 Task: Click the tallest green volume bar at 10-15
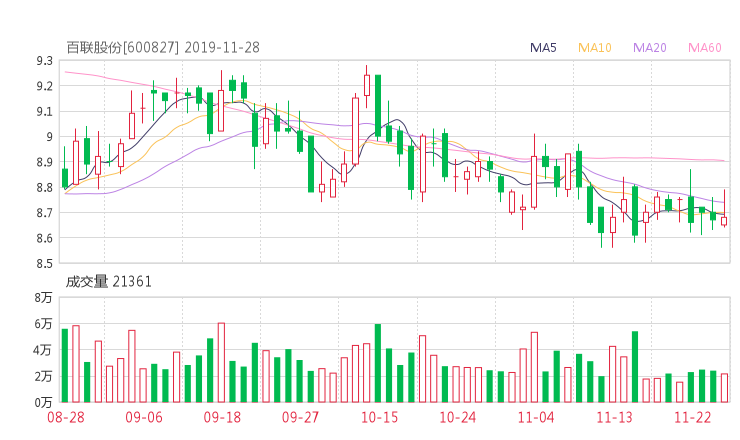point(378,363)
